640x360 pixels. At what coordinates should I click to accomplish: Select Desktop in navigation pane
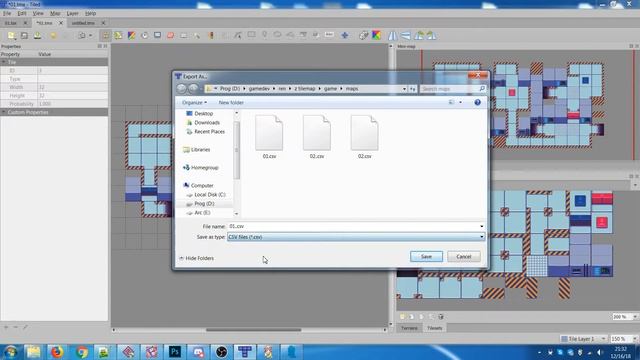203,113
